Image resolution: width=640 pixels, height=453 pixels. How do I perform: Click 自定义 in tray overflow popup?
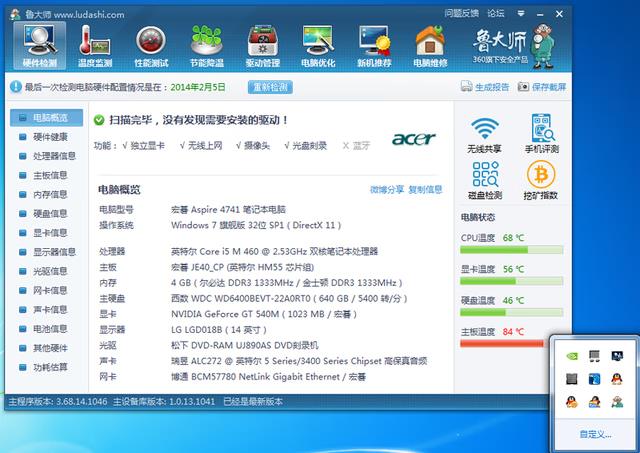click(595, 434)
